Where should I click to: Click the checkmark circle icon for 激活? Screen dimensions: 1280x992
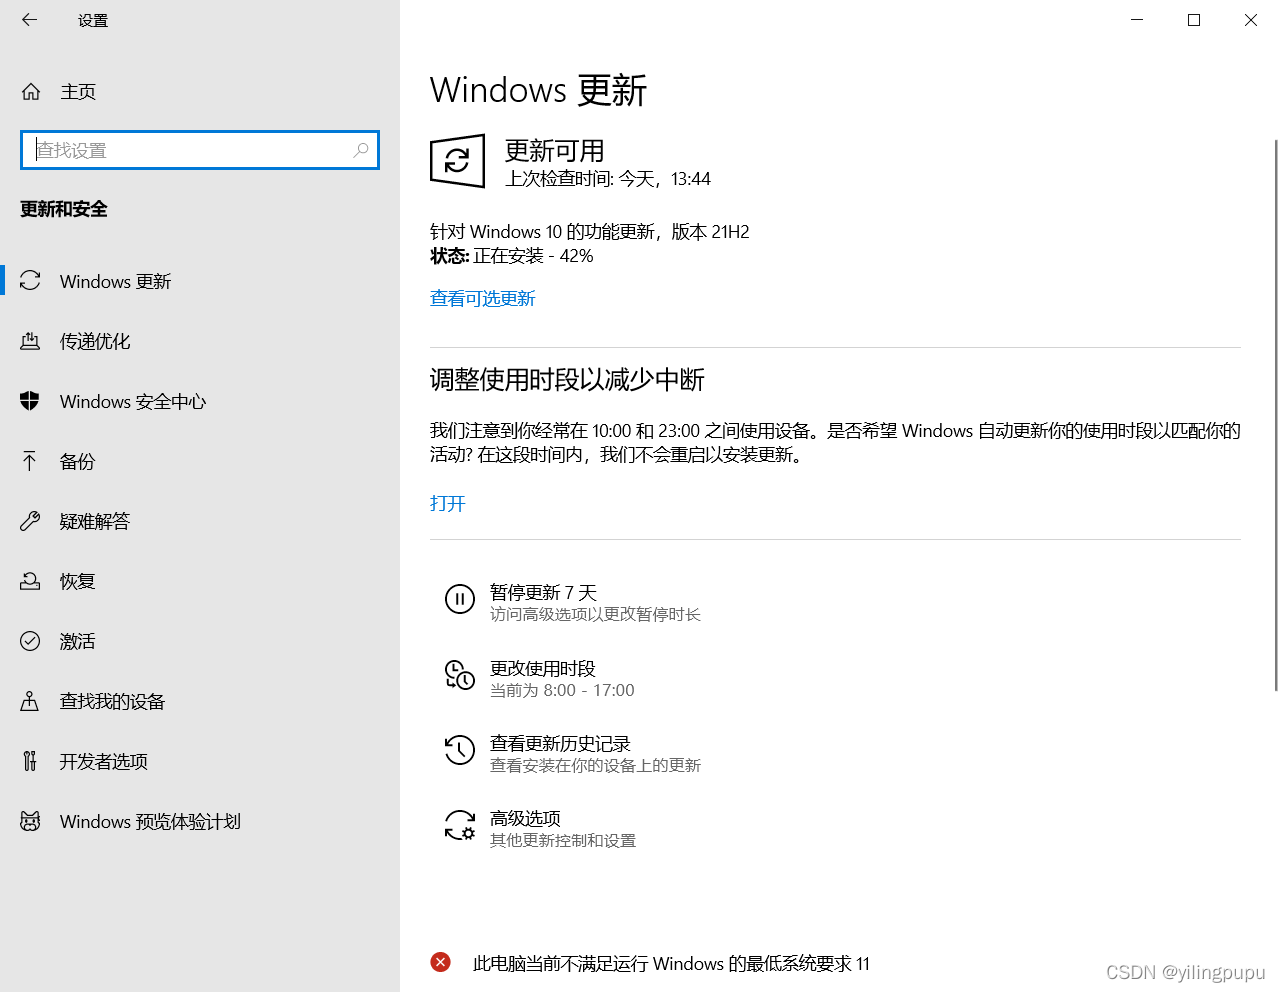click(x=30, y=641)
